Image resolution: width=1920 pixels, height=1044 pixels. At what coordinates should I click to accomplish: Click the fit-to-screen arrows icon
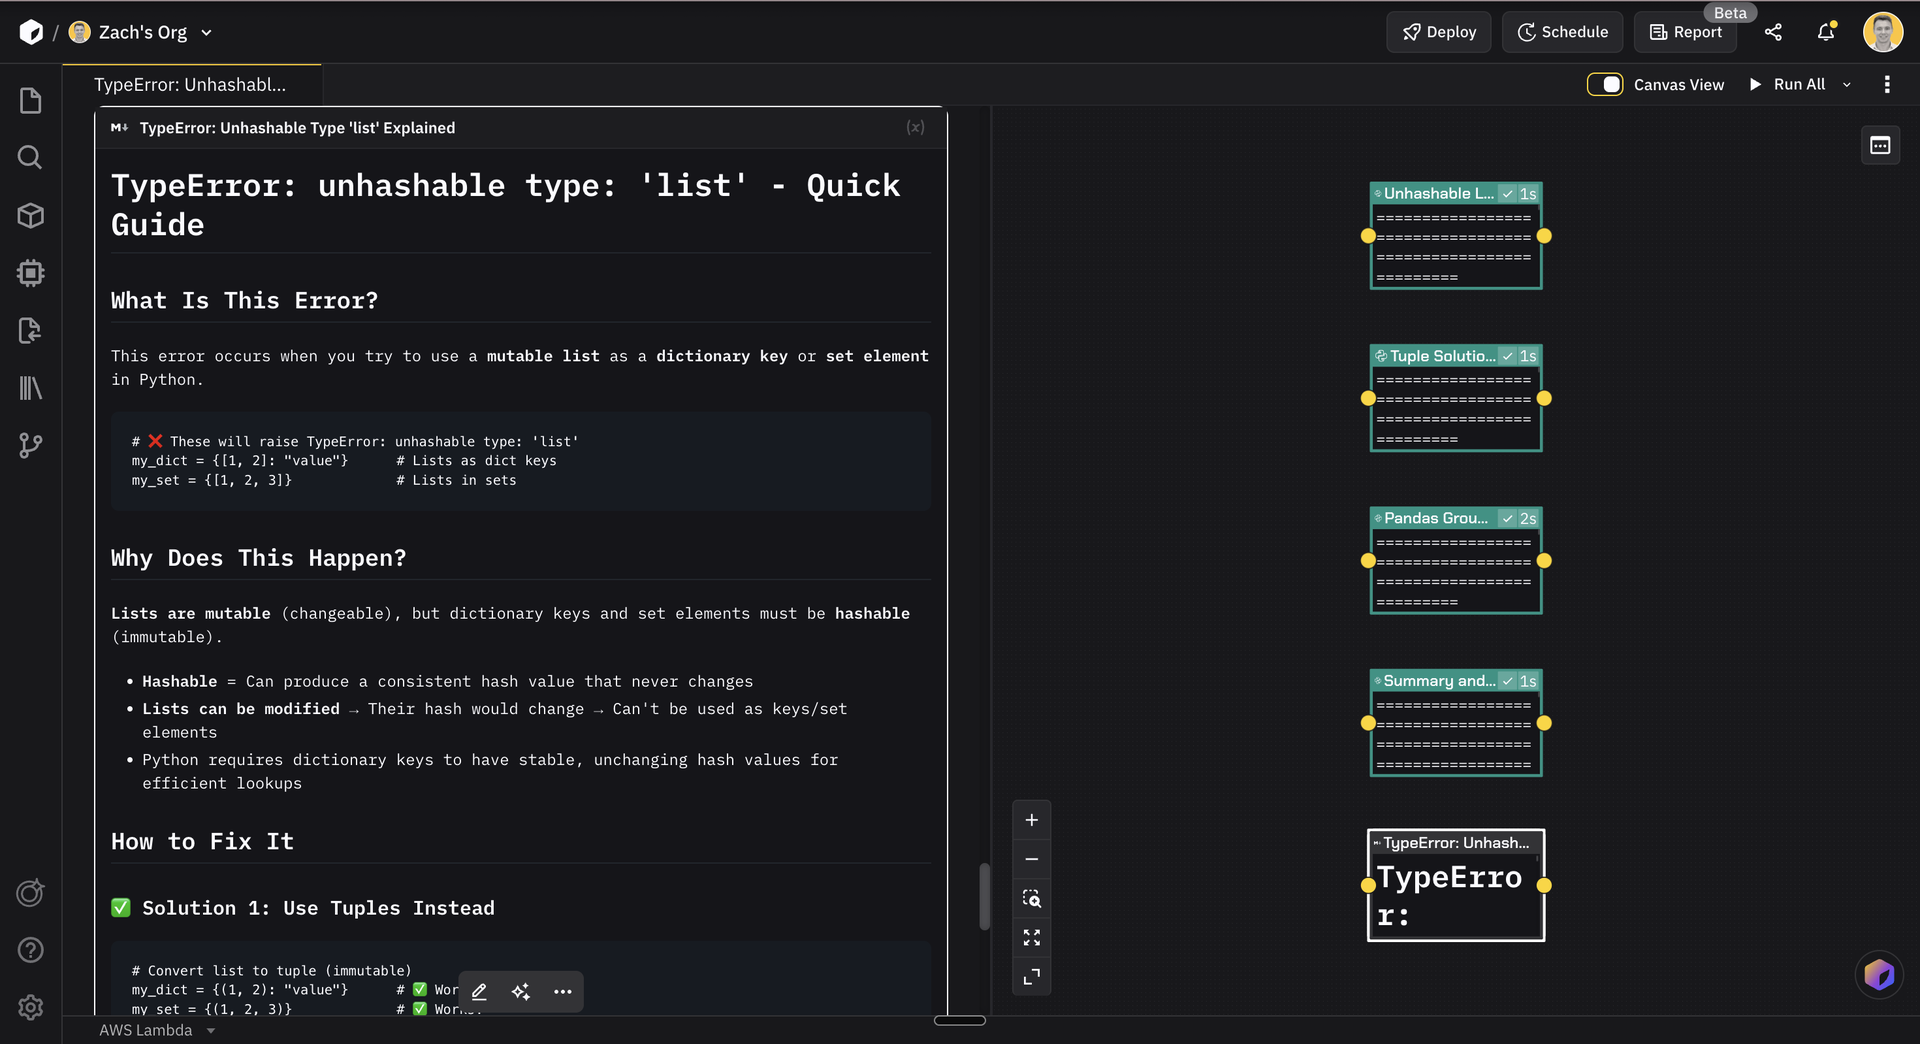click(1032, 937)
